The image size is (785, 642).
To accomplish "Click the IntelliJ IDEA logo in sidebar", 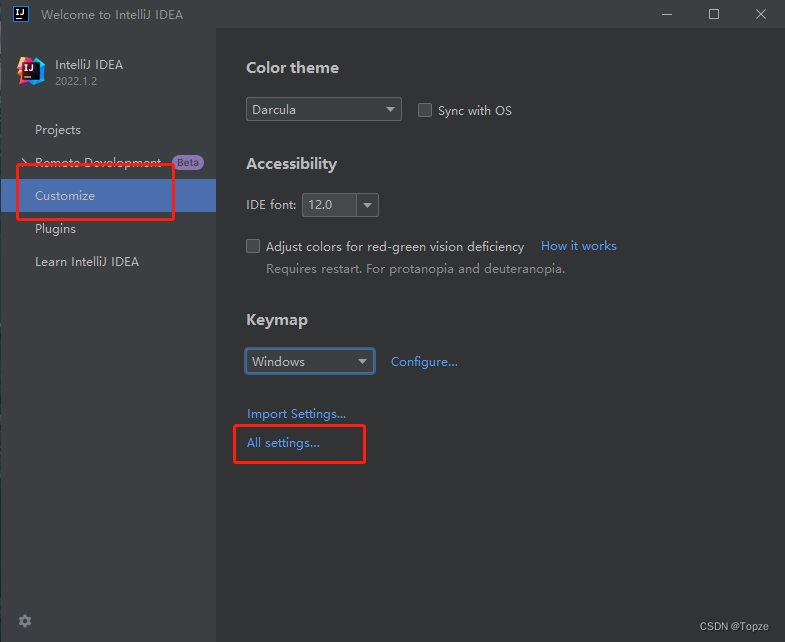I will click(x=31, y=71).
